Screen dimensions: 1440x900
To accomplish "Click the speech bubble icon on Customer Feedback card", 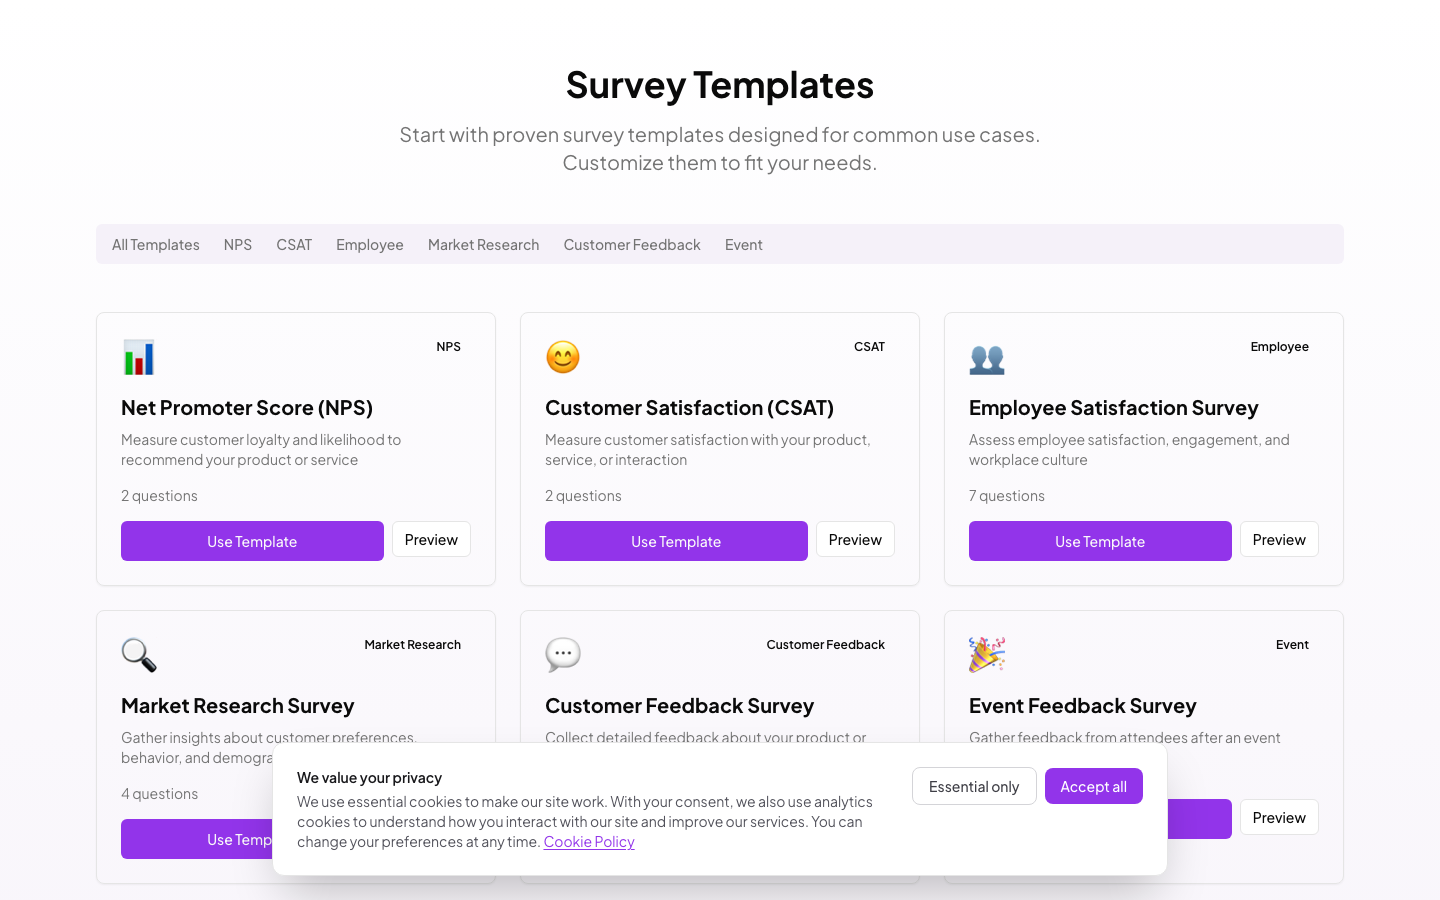I will [563, 655].
